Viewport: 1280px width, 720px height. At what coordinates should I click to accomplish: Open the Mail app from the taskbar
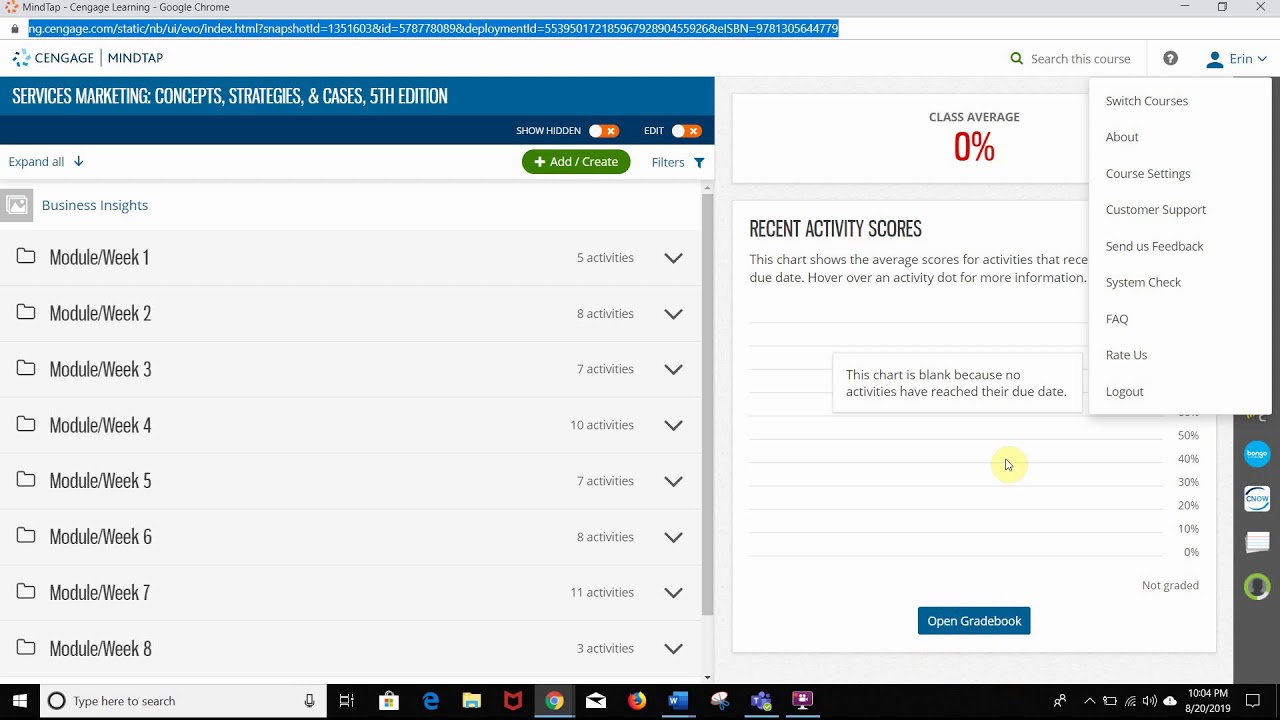click(x=596, y=701)
